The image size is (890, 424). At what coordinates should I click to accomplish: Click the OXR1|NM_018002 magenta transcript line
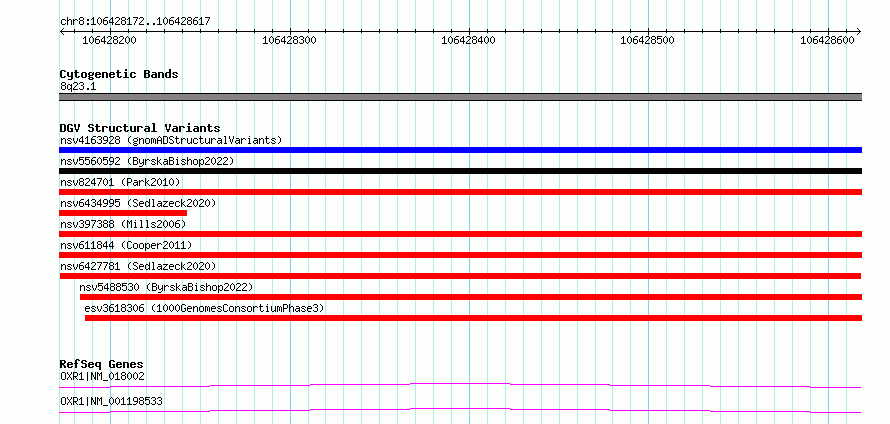pos(460,385)
